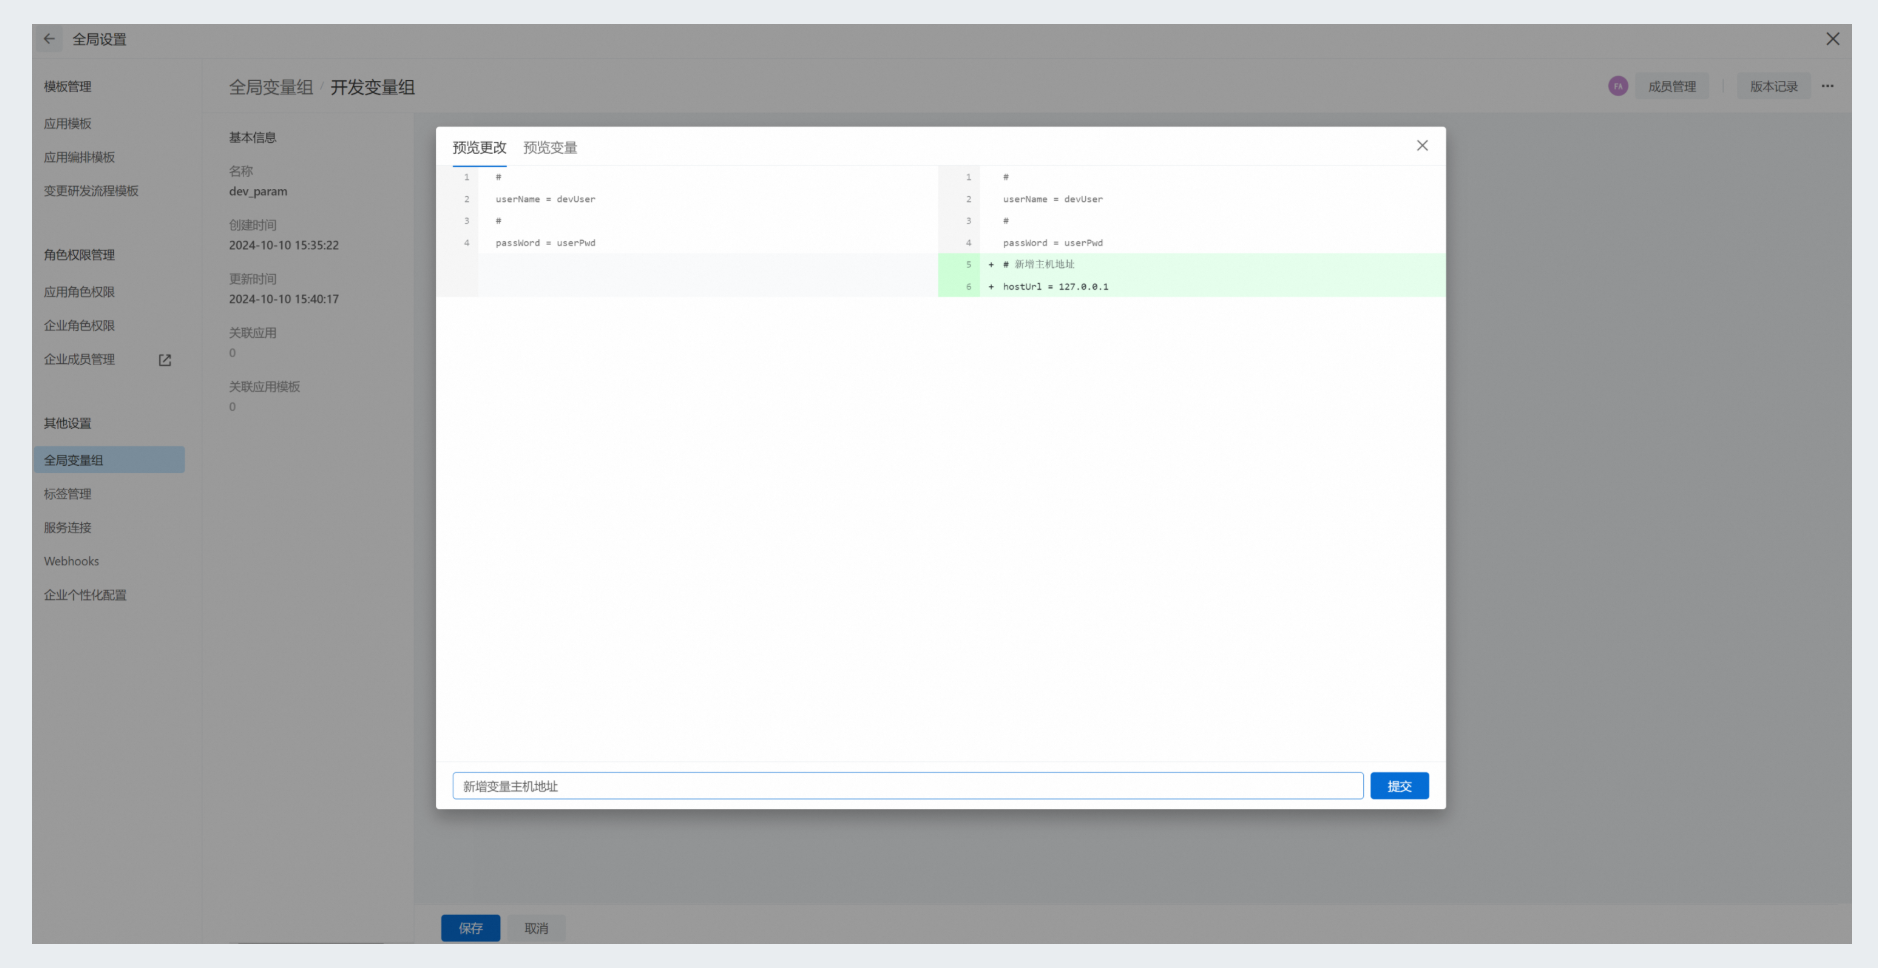This screenshot has width=1878, height=968.
Task: Click the creation time 2024-10-10 15:35:22
Action: click(284, 245)
